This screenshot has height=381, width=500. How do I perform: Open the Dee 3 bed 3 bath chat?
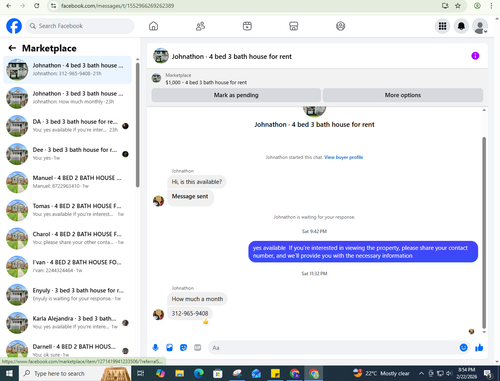[x=67, y=154]
